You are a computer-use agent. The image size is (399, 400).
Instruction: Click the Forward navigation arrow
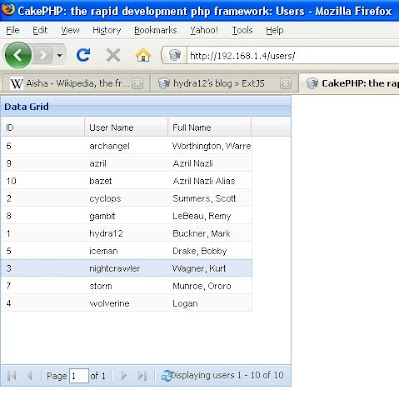43,55
